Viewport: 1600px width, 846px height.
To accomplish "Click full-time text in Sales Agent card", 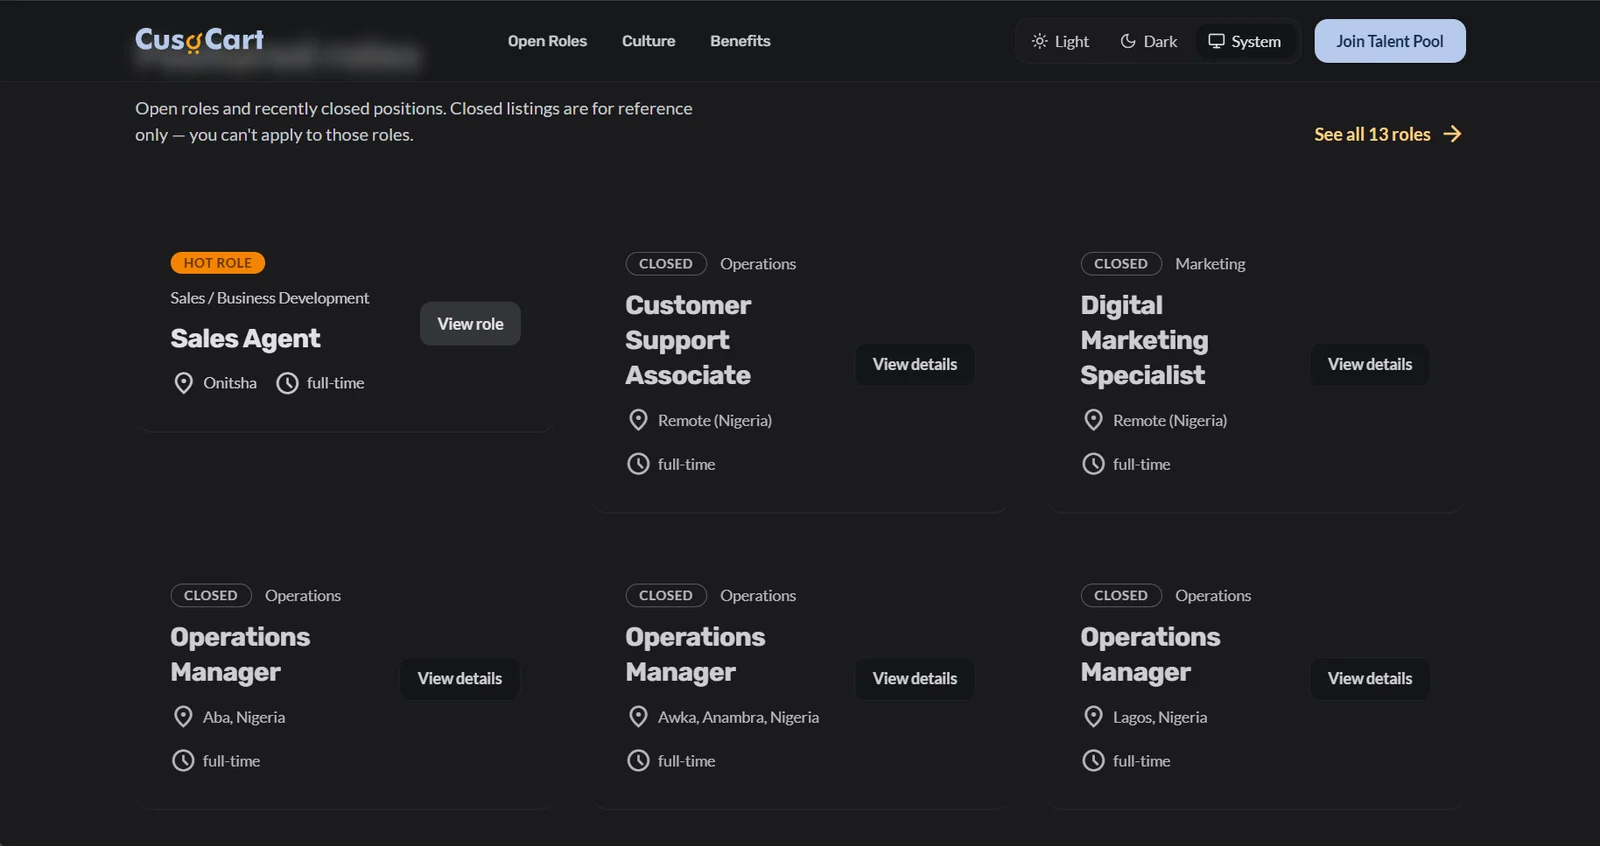I will coord(335,383).
